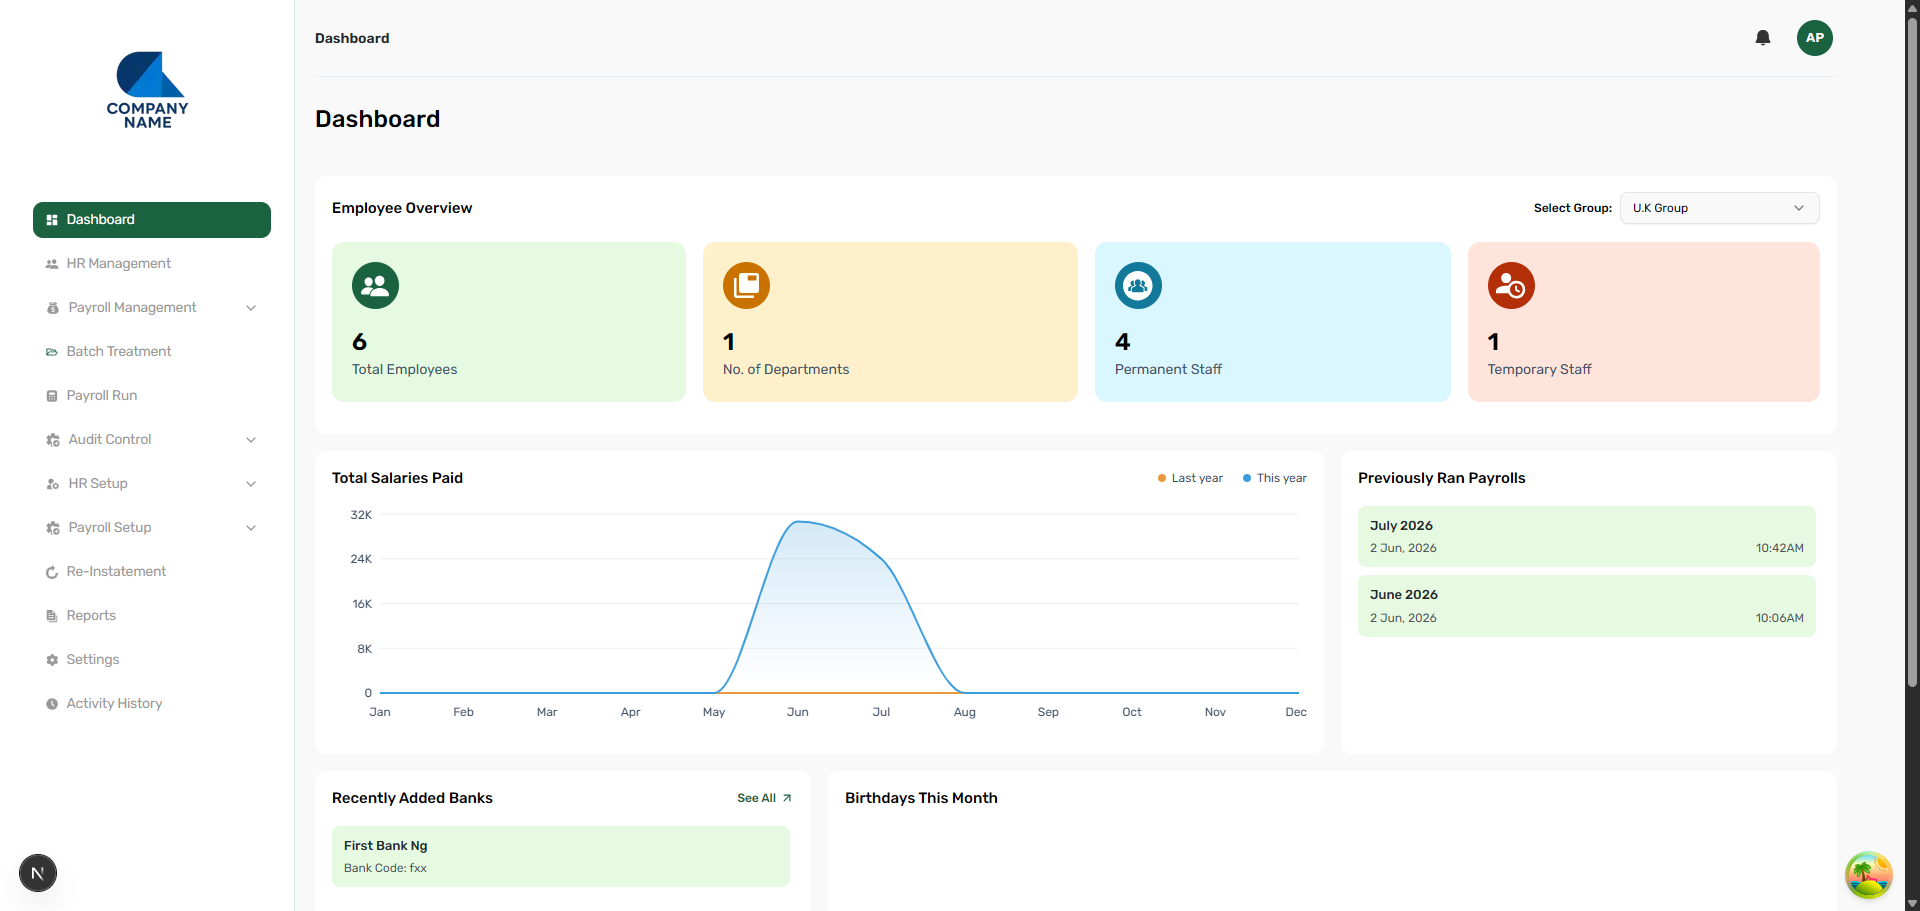1920x911 pixels.
Task: Toggle the This year chart legend
Action: 1275,478
